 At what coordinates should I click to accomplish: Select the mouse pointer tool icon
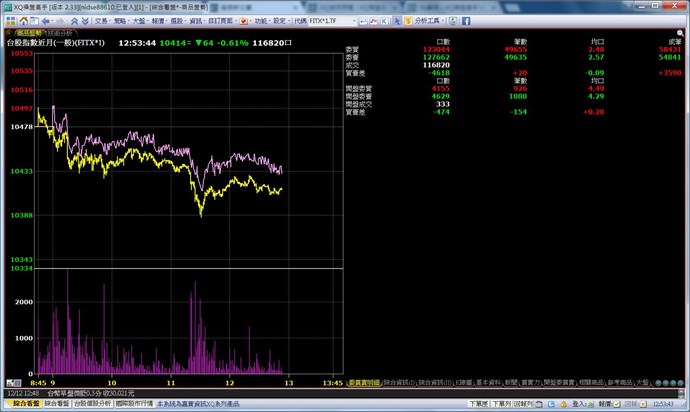[397, 21]
